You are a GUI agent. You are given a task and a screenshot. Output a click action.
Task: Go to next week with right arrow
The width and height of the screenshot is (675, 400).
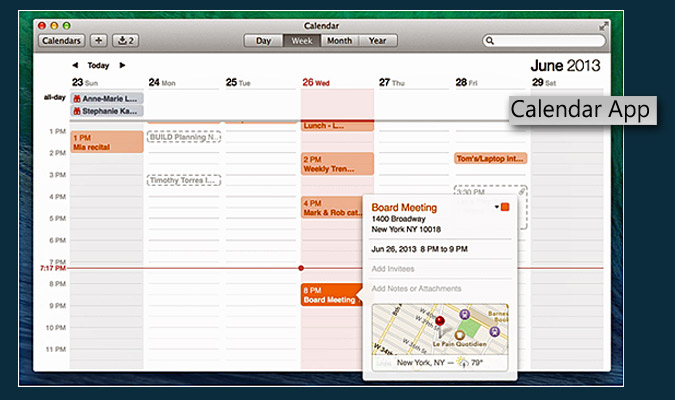(x=122, y=65)
